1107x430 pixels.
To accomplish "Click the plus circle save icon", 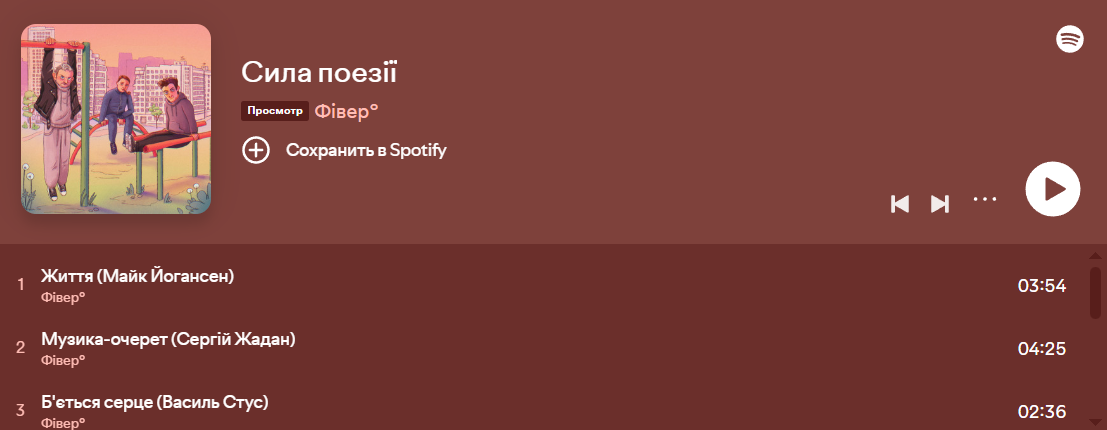I will pyautogui.click(x=256, y=151).
